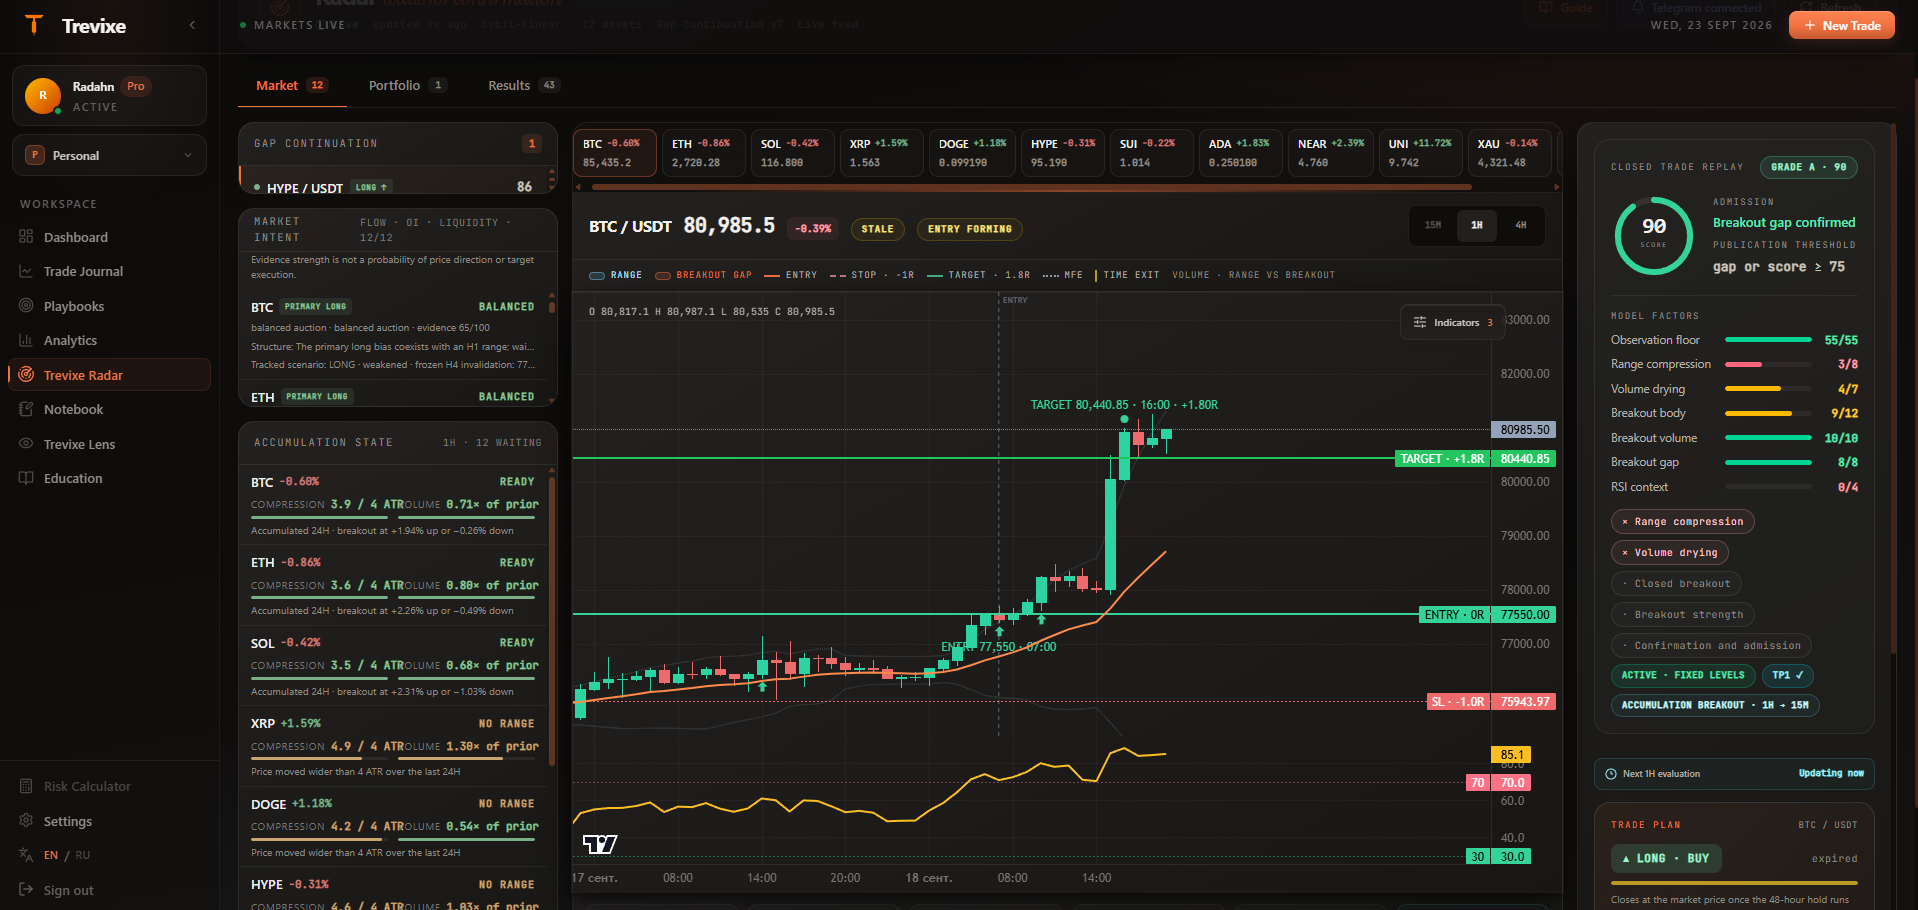Click the TARGET +1.8R price line label

coord(1442,459)
